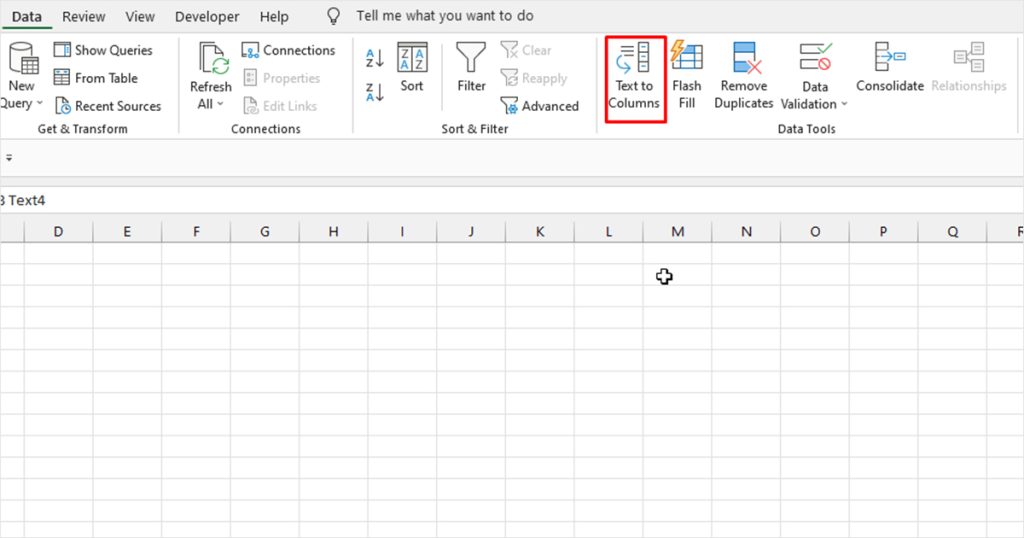Open Recent Sources list

108,106
